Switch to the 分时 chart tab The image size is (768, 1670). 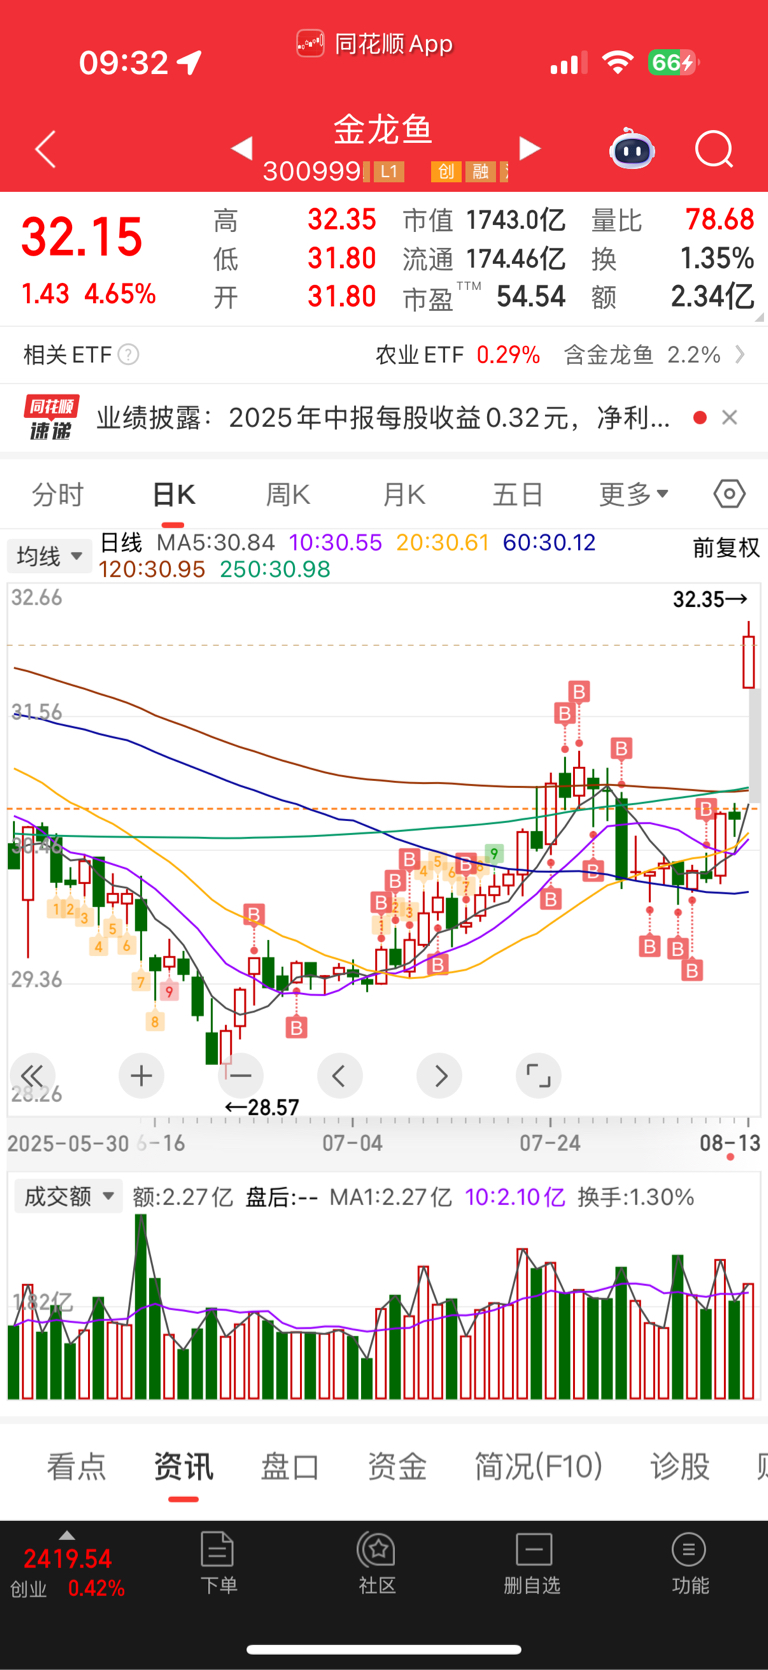58,495
